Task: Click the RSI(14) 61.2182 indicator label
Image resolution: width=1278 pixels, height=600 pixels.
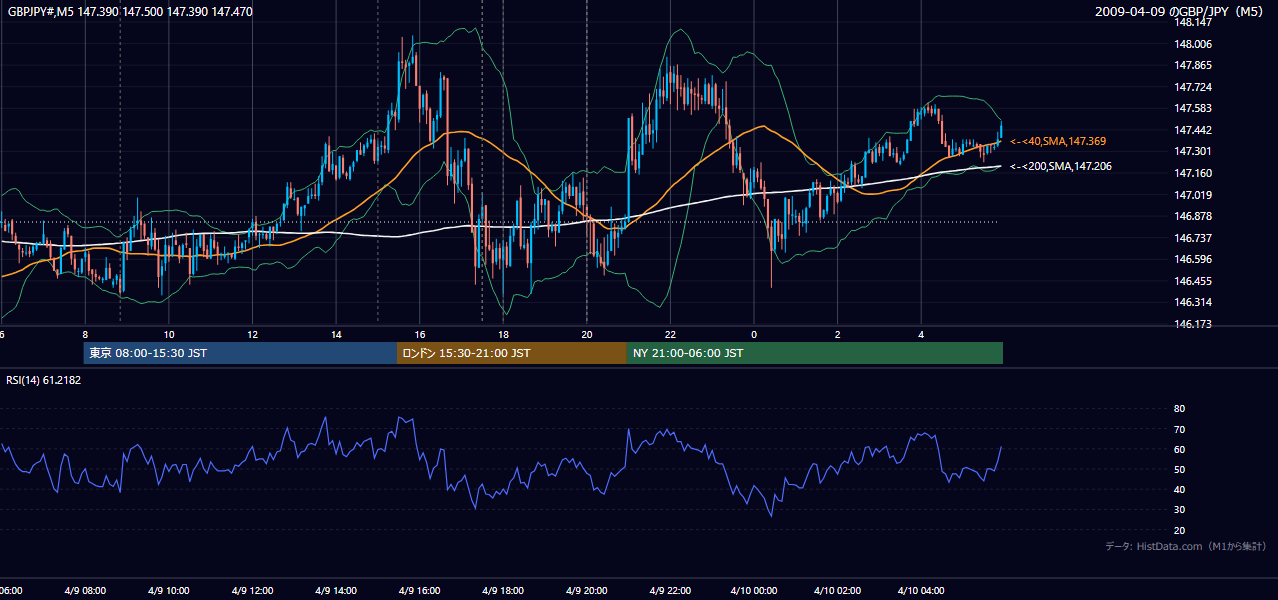Action: pyautogui.click(x=44, y=380)
